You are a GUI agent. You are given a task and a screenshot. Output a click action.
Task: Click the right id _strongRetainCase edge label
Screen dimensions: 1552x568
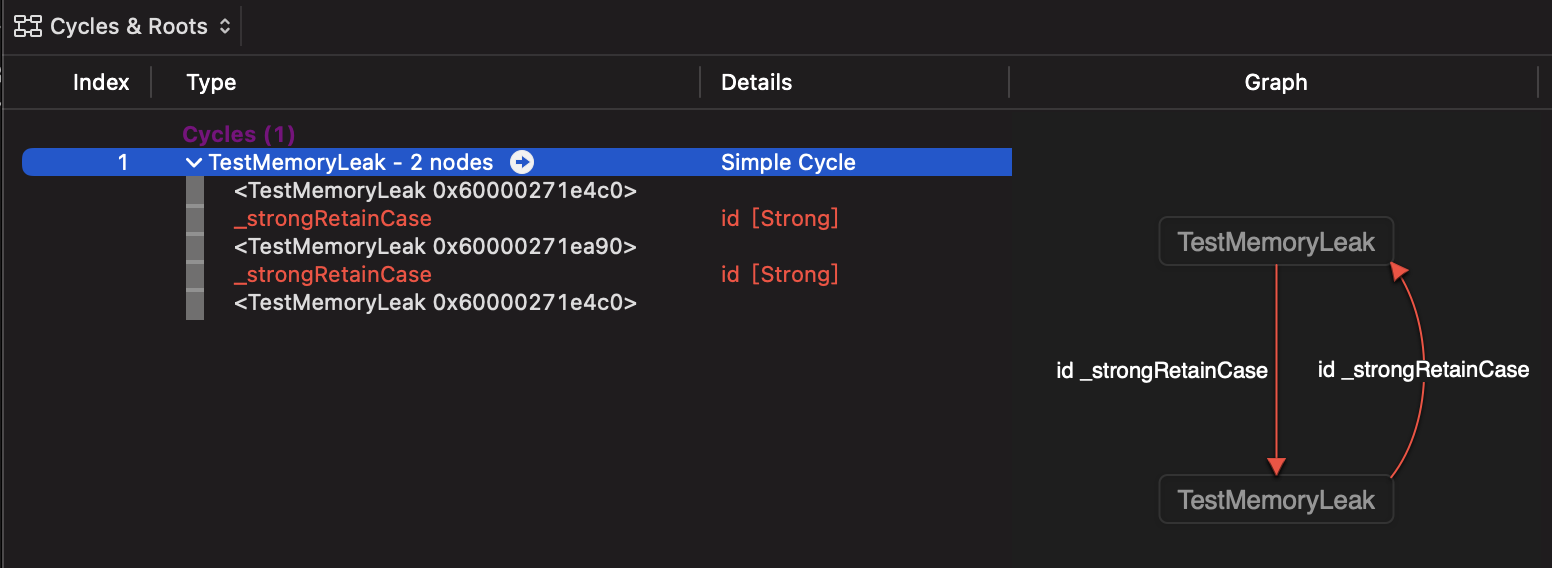(1423, 370)
